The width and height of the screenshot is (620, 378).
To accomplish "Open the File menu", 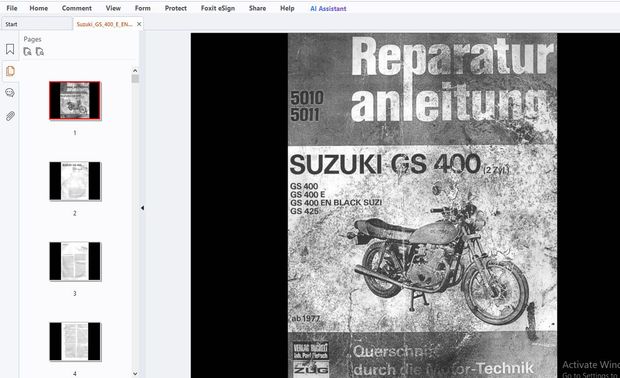I will click(12, 8).
